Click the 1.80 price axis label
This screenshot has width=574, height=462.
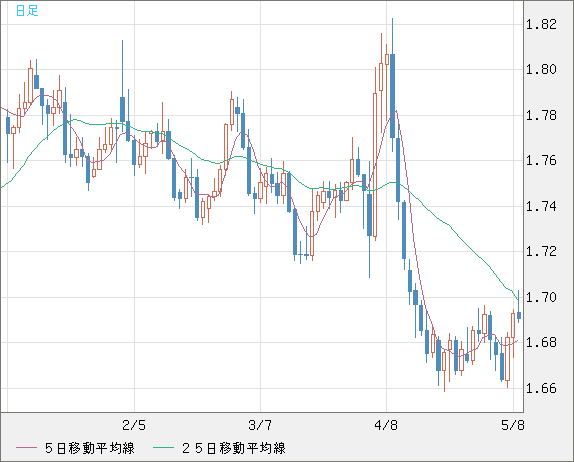click(x=541, y=69)
